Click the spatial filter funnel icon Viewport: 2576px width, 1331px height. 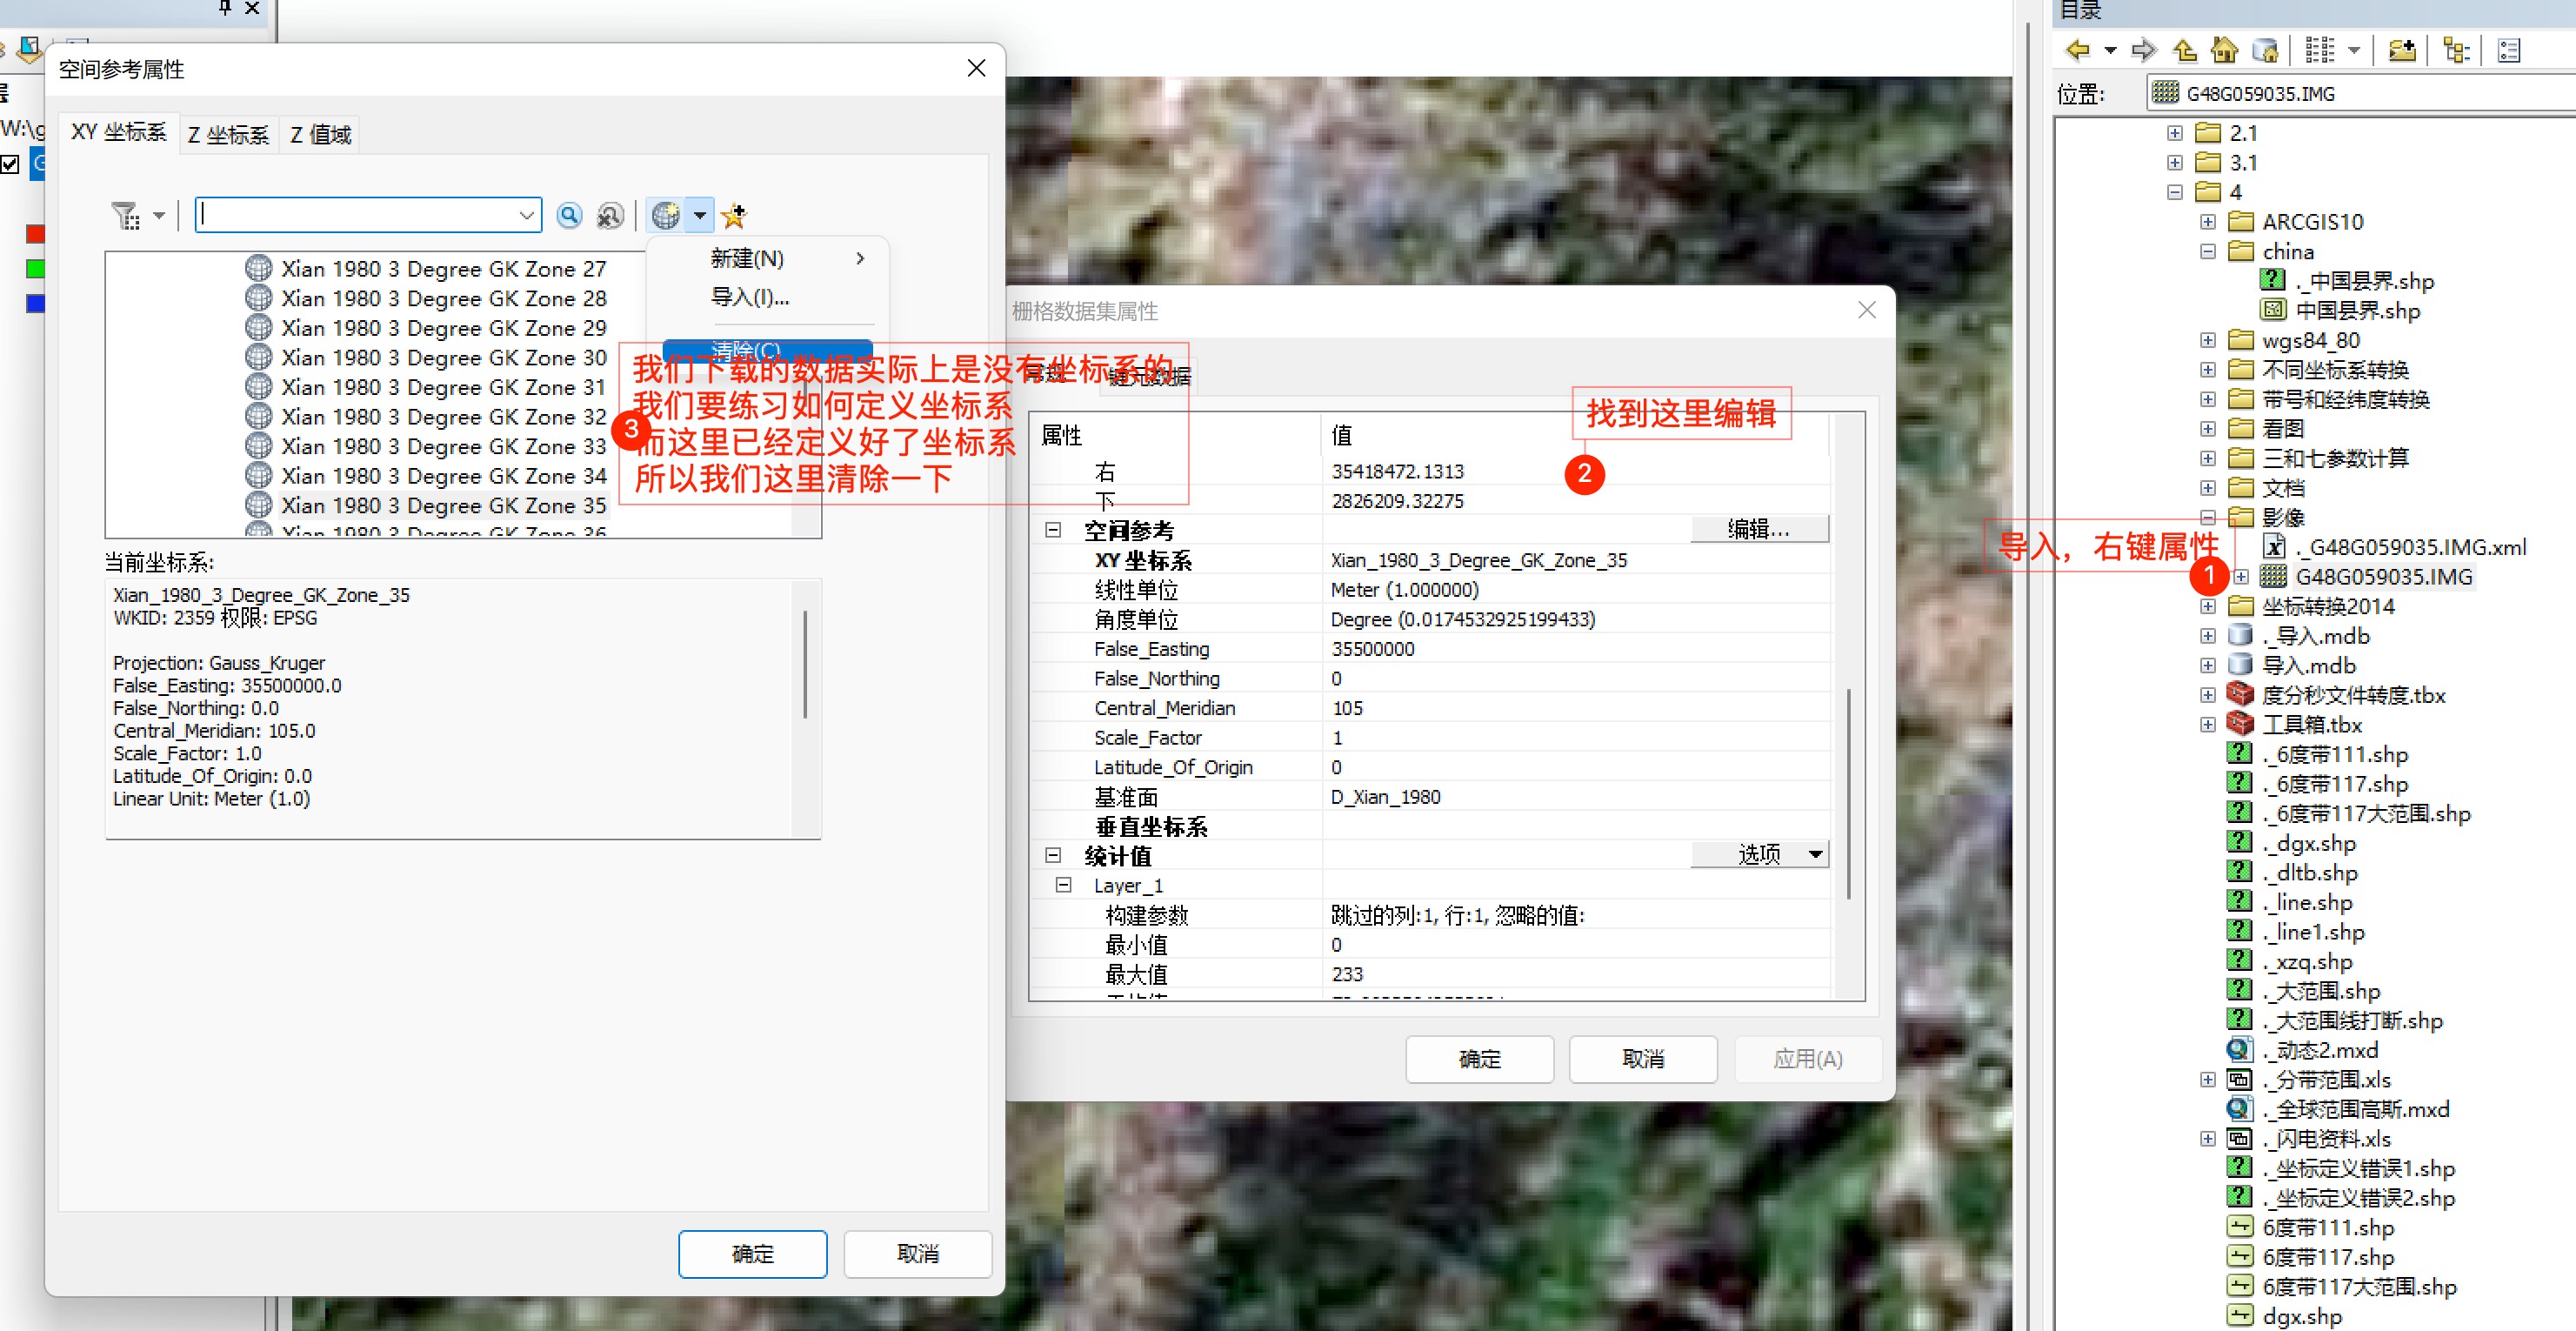[x=126, y=215]
